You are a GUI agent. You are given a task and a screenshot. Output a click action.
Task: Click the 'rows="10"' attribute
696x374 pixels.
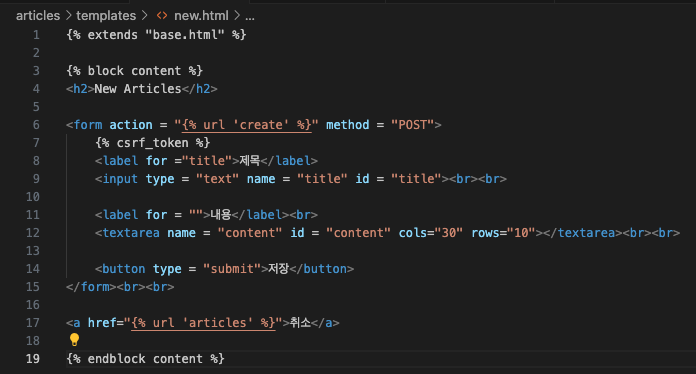tap(503, 232)
